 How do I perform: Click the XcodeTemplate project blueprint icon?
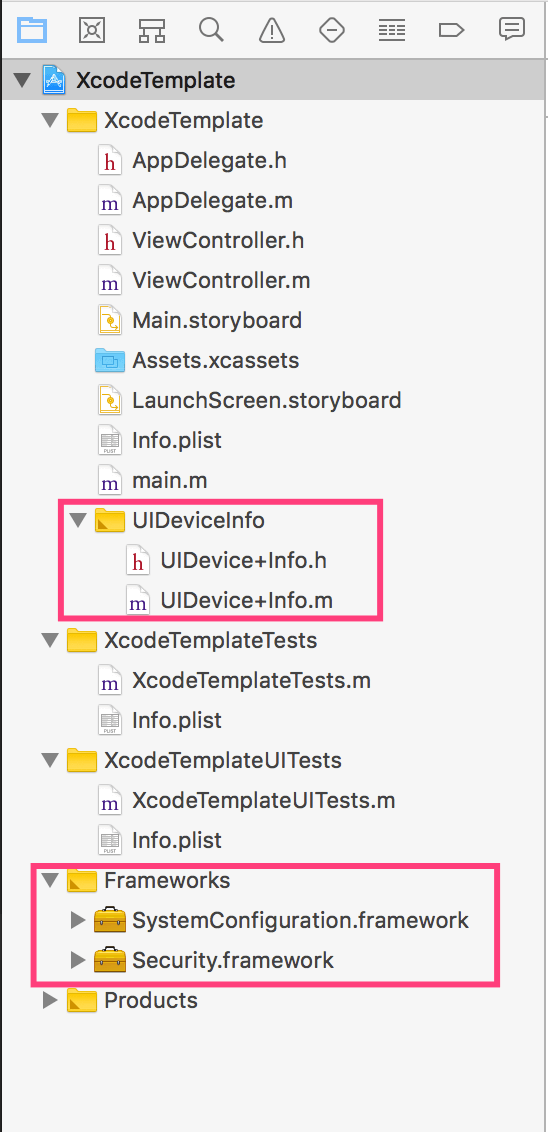pyautogui.click(x=55, y=79)
